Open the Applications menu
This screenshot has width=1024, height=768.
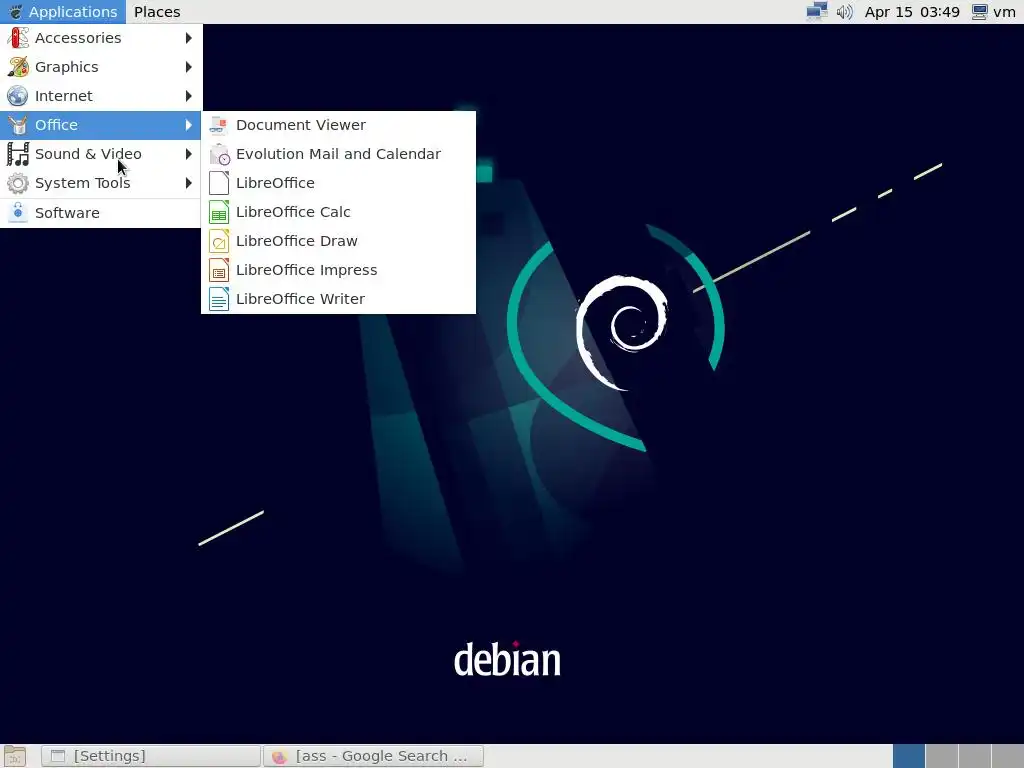[x=63, y=12]
